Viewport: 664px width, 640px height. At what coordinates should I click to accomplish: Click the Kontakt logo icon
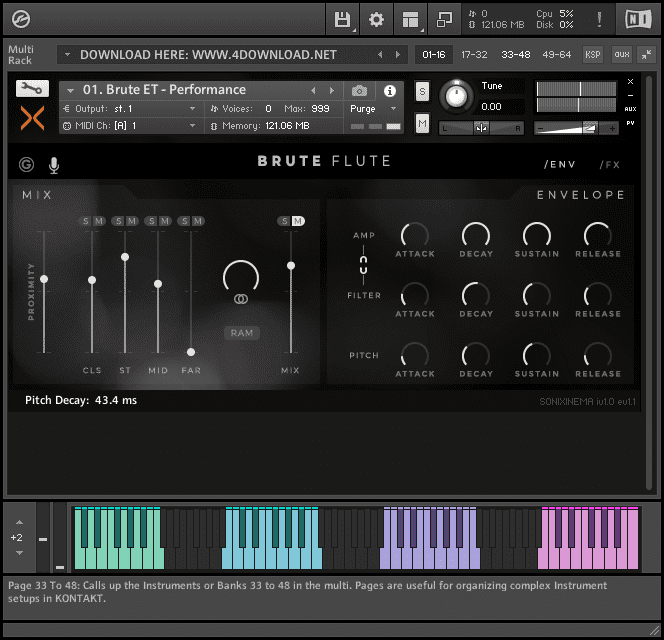tap(21, 19)
